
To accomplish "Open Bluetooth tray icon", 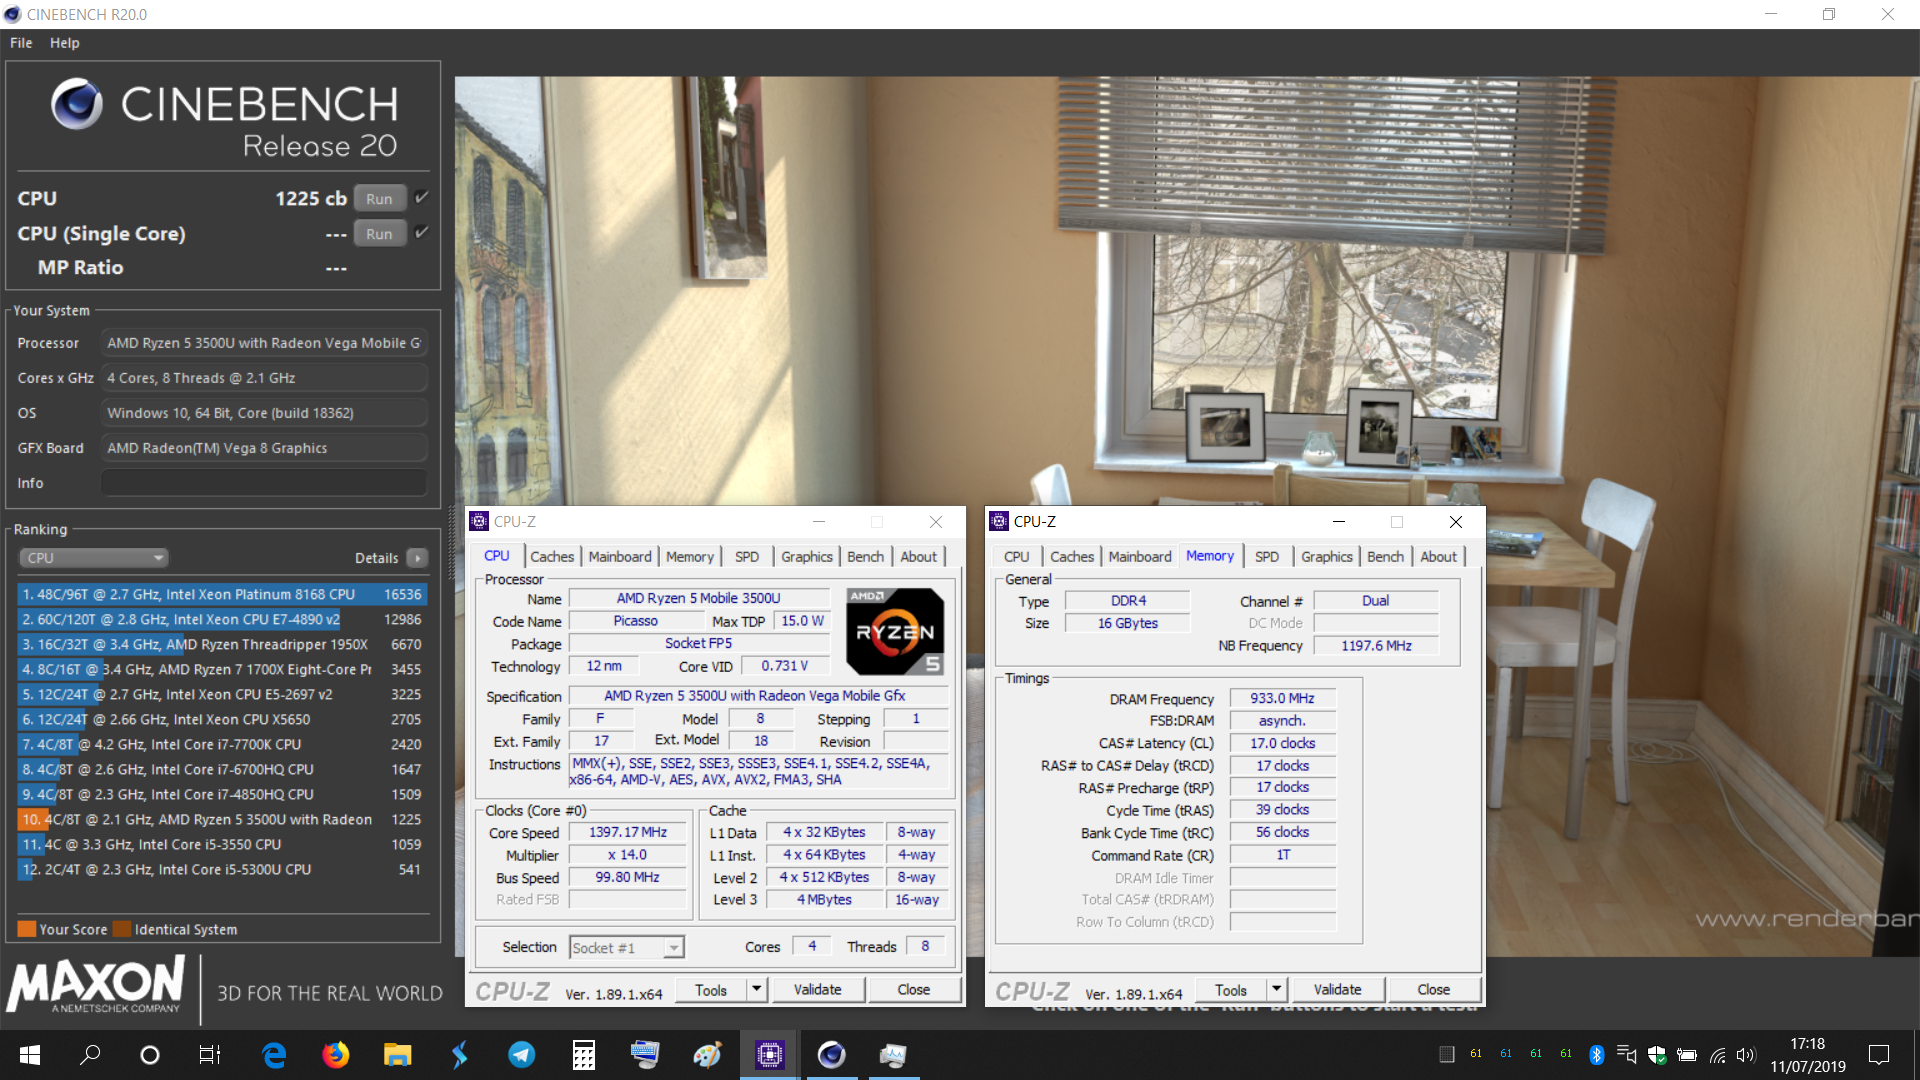I will pos(1597,1055).
